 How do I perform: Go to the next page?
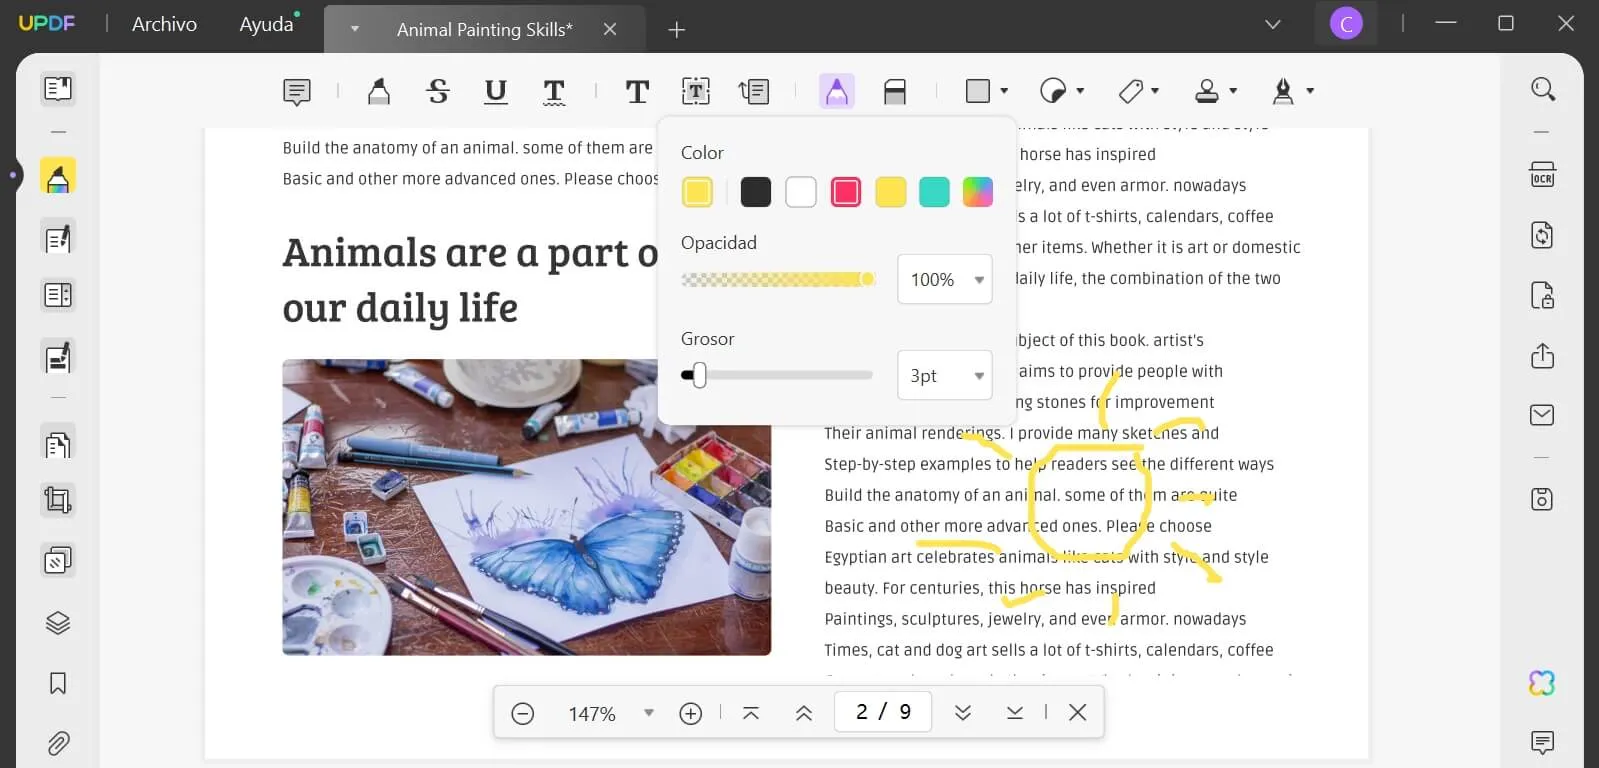963,713
